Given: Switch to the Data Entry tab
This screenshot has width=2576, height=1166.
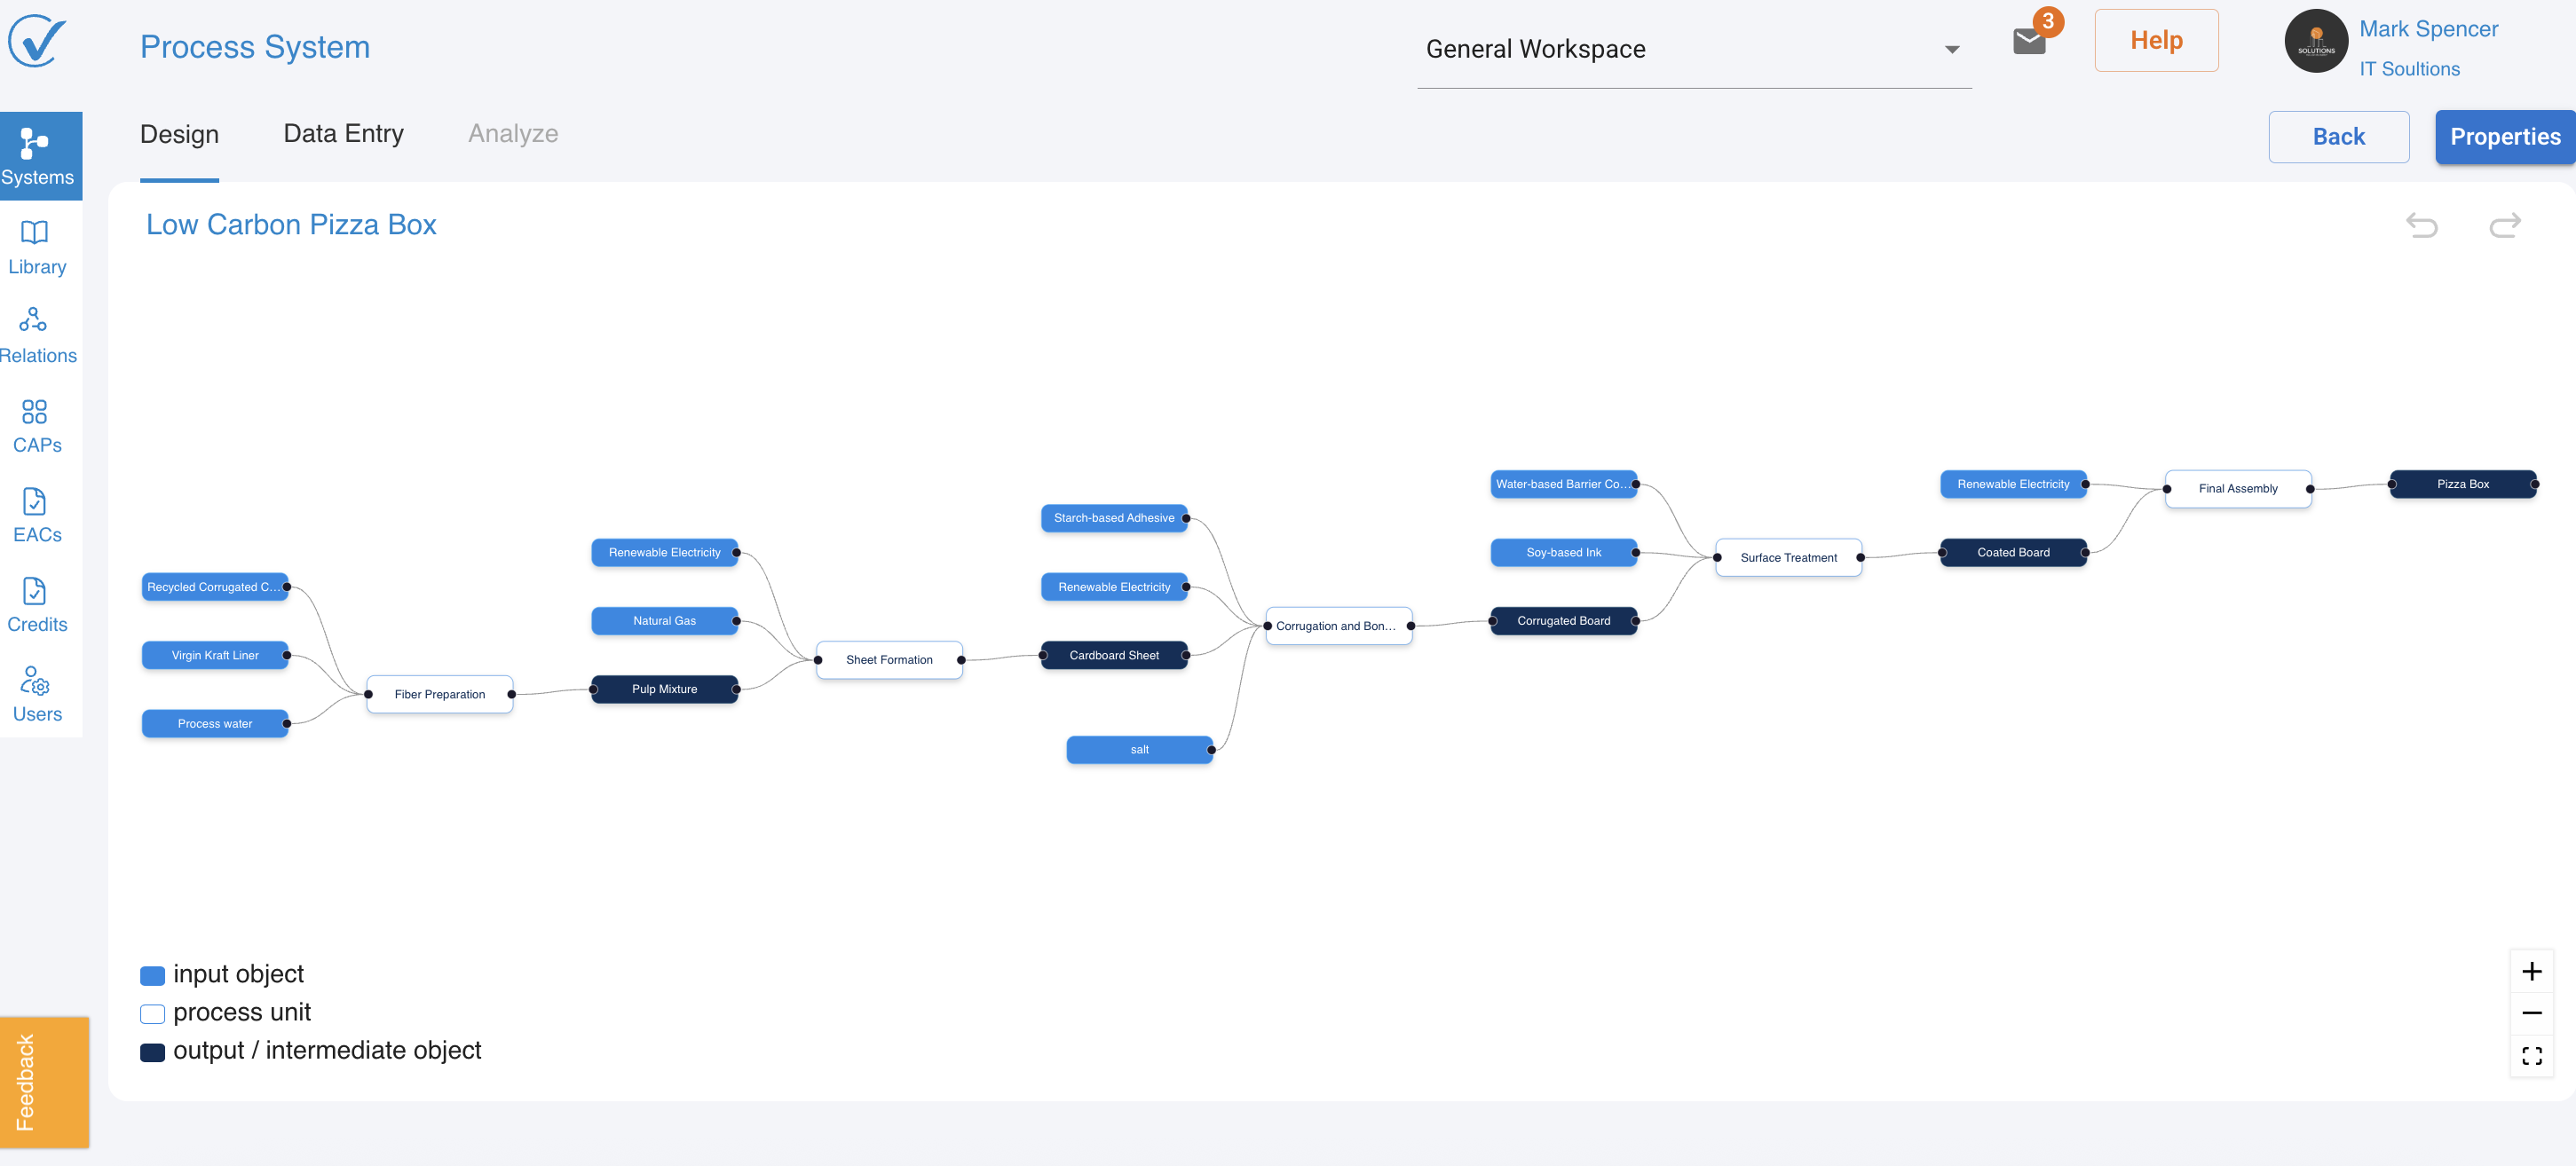Looking at the screenshot, I should (x=343, y=134).
